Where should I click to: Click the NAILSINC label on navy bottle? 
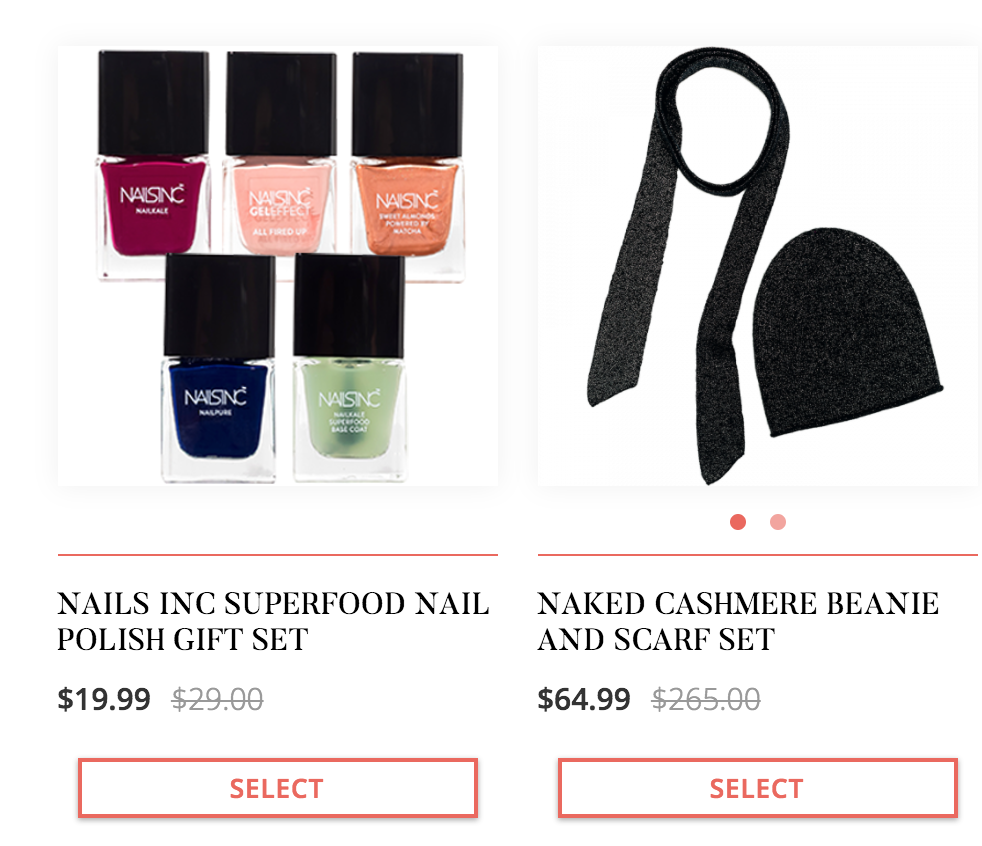click(215, 397)
